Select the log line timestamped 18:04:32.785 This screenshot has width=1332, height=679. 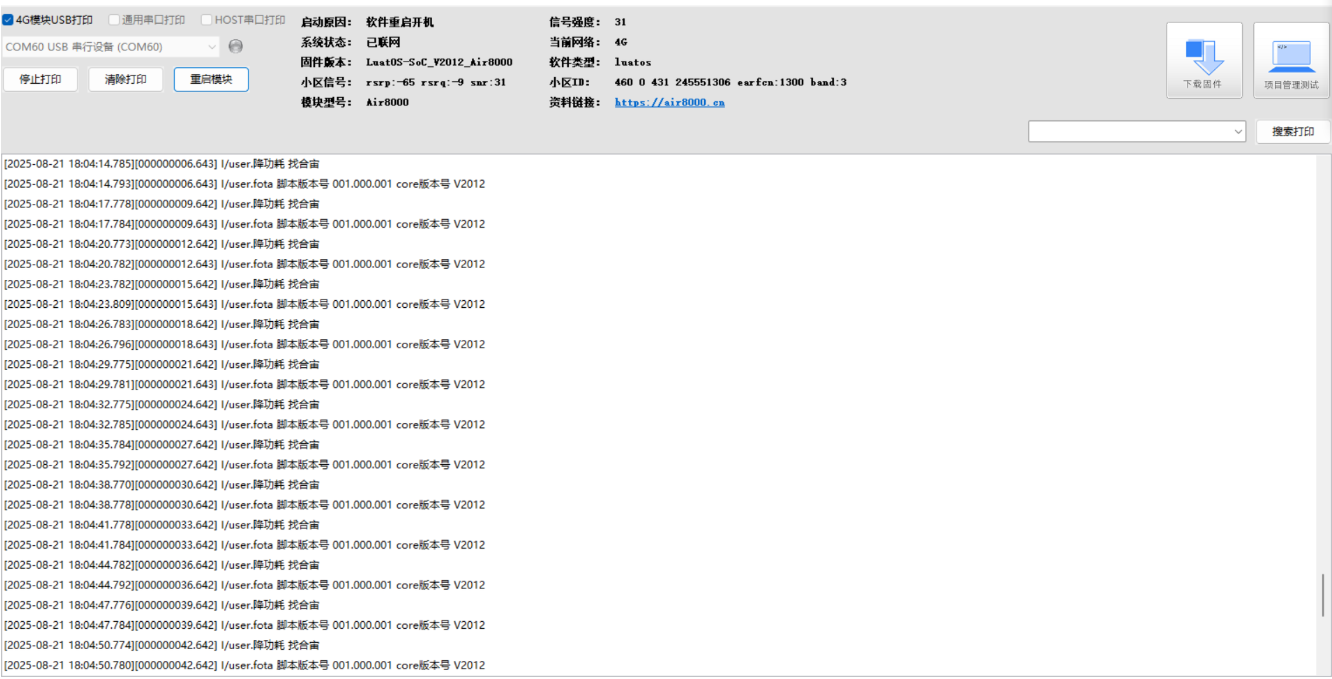[x=244, y=424]
